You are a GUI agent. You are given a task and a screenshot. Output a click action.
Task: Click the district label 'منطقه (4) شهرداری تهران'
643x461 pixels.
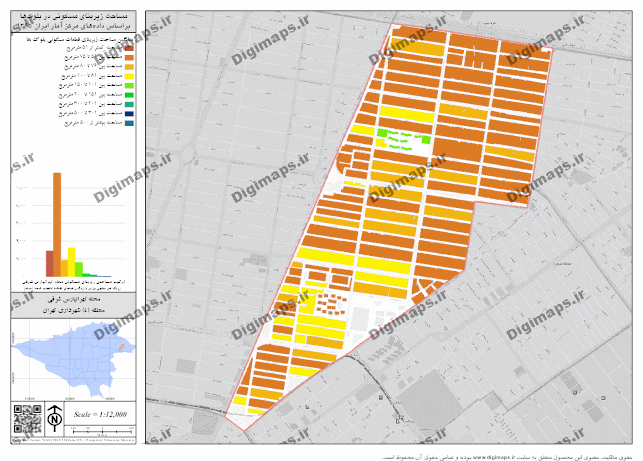click(x=74, y=310)
